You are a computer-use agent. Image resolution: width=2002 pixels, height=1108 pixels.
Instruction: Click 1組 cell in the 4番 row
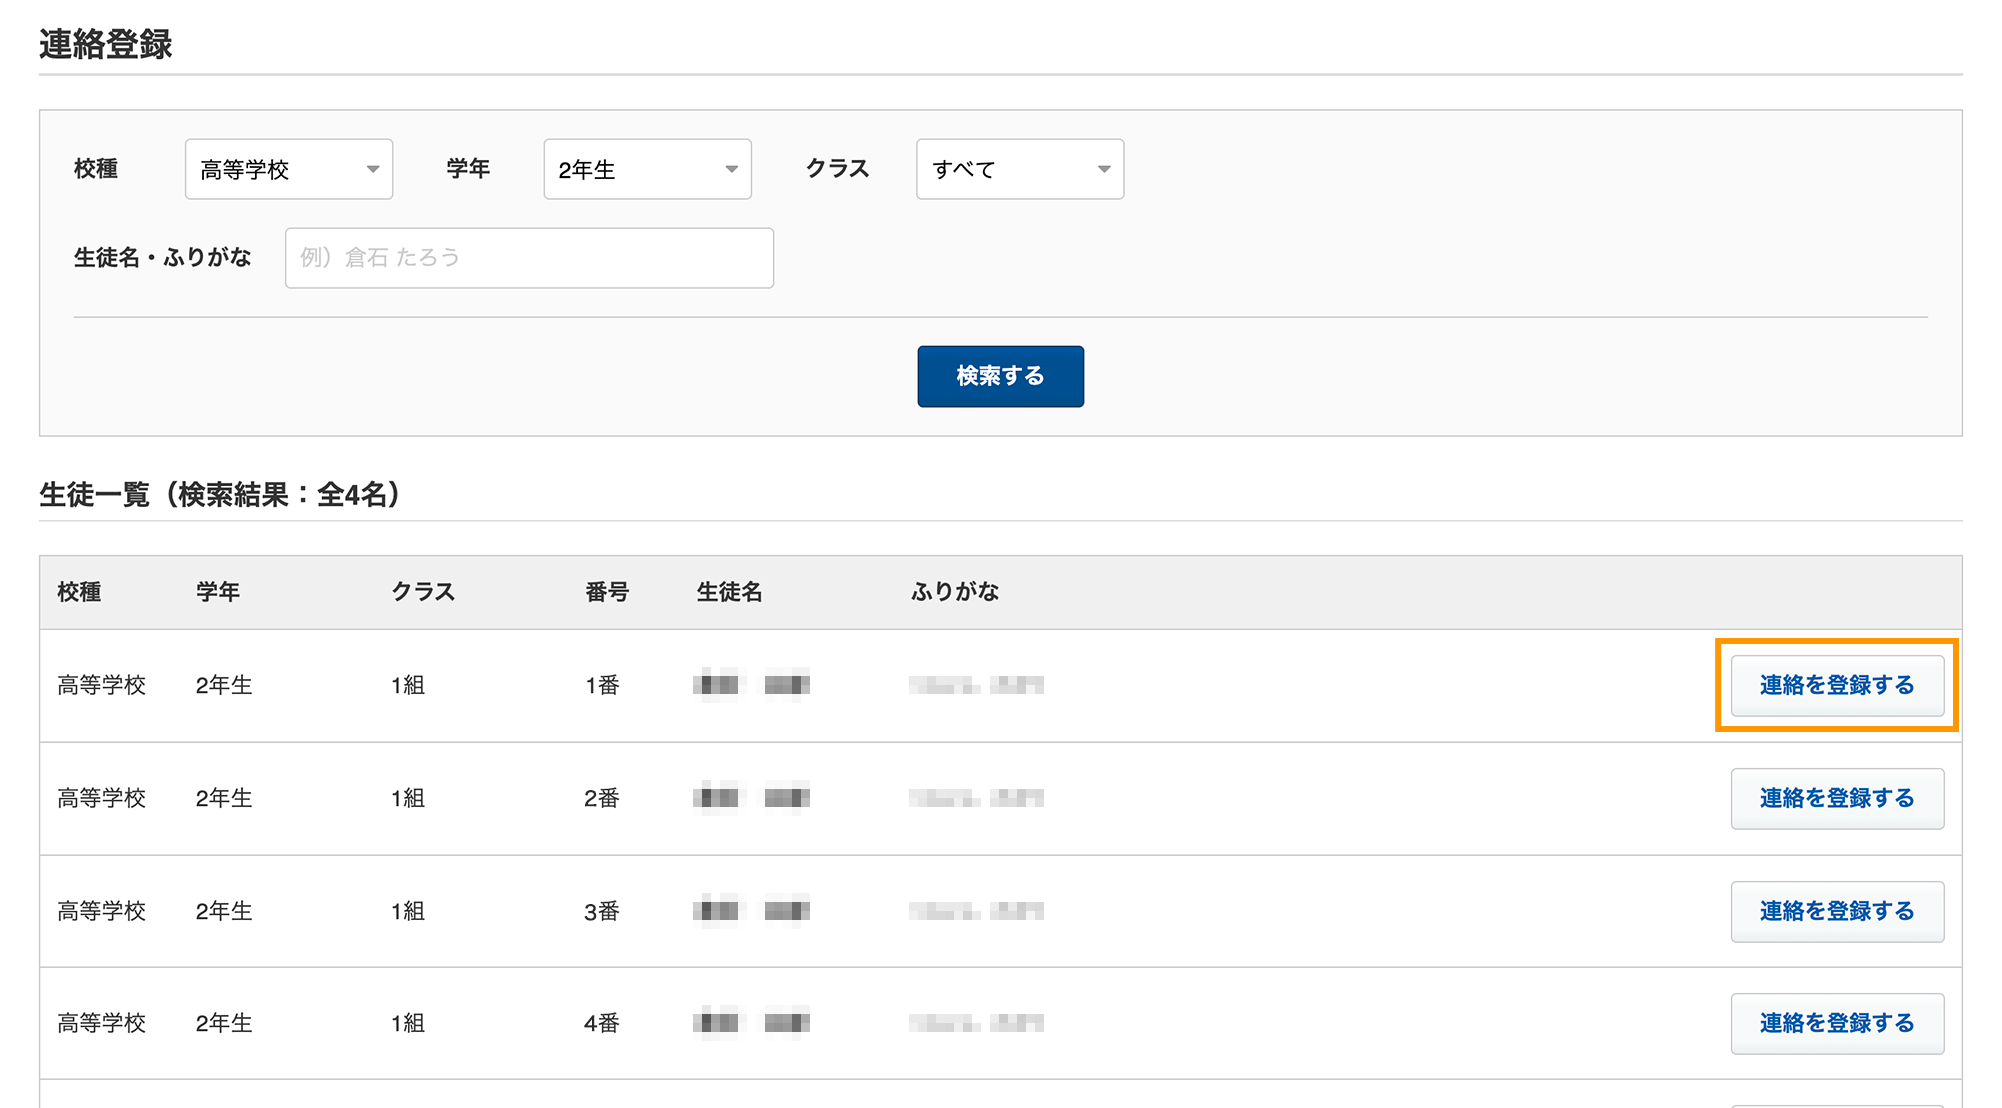[x=408, y=1023]
